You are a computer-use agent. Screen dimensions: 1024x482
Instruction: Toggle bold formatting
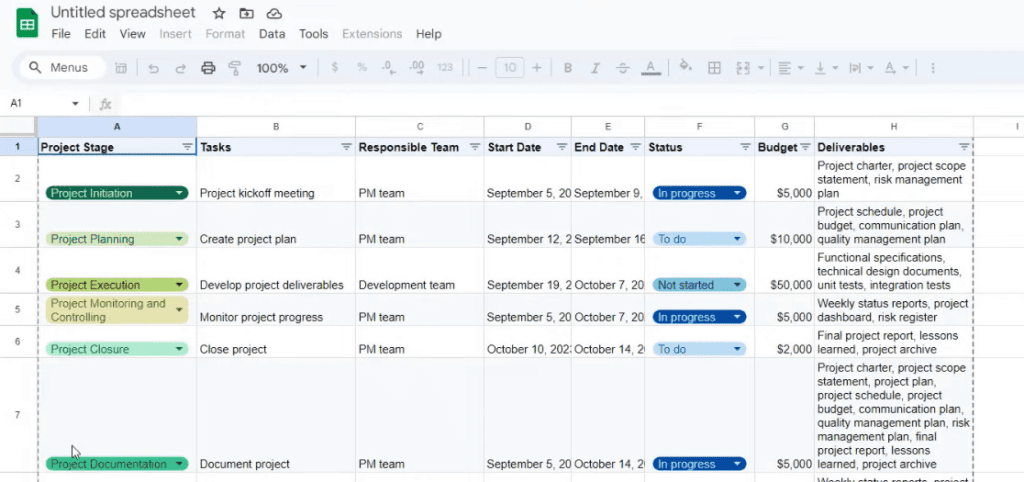(x=568, y=67)
